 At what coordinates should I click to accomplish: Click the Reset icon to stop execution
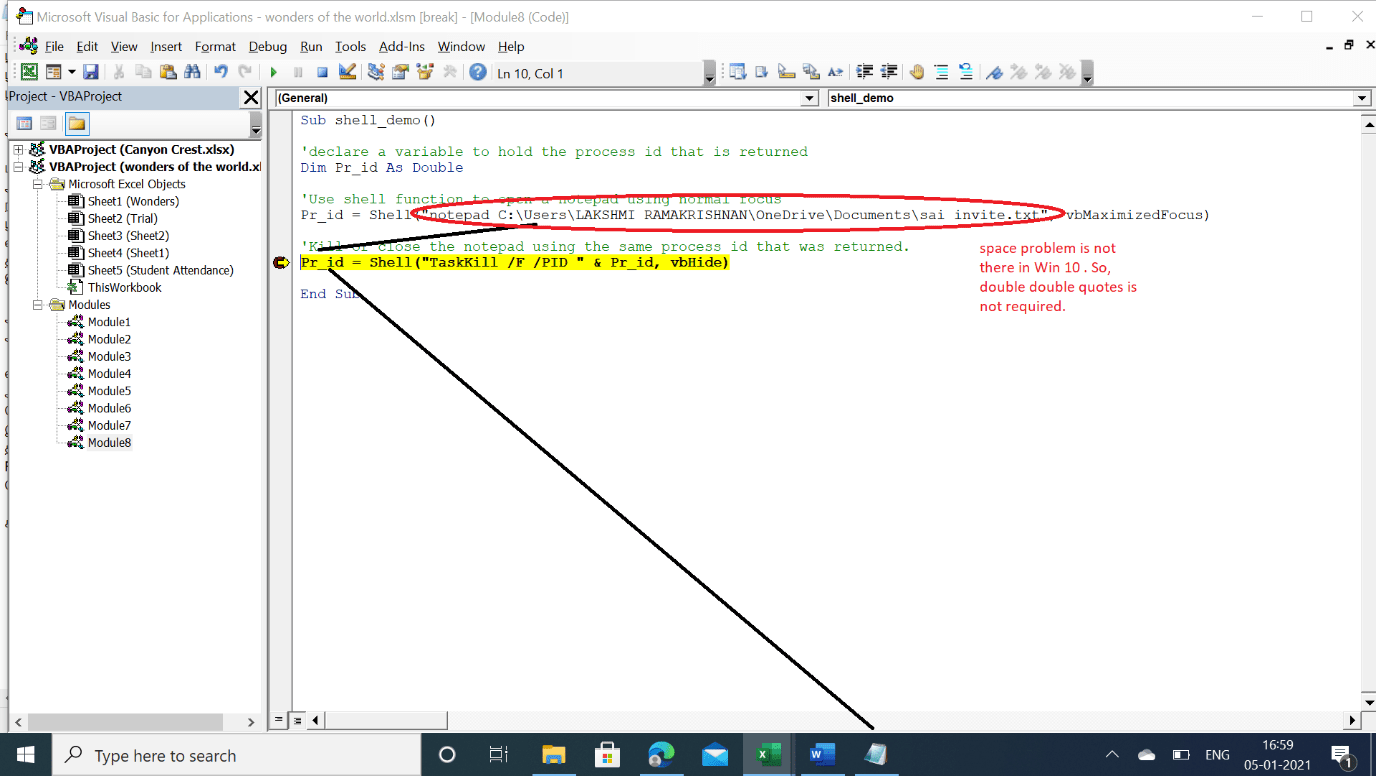[x=320, y=71]
